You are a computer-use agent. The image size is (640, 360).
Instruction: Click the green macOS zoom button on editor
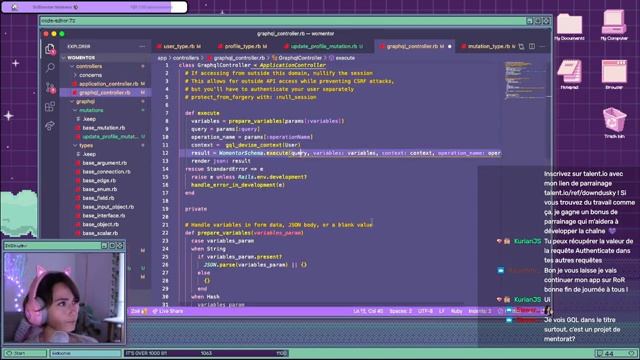(62, 34)
